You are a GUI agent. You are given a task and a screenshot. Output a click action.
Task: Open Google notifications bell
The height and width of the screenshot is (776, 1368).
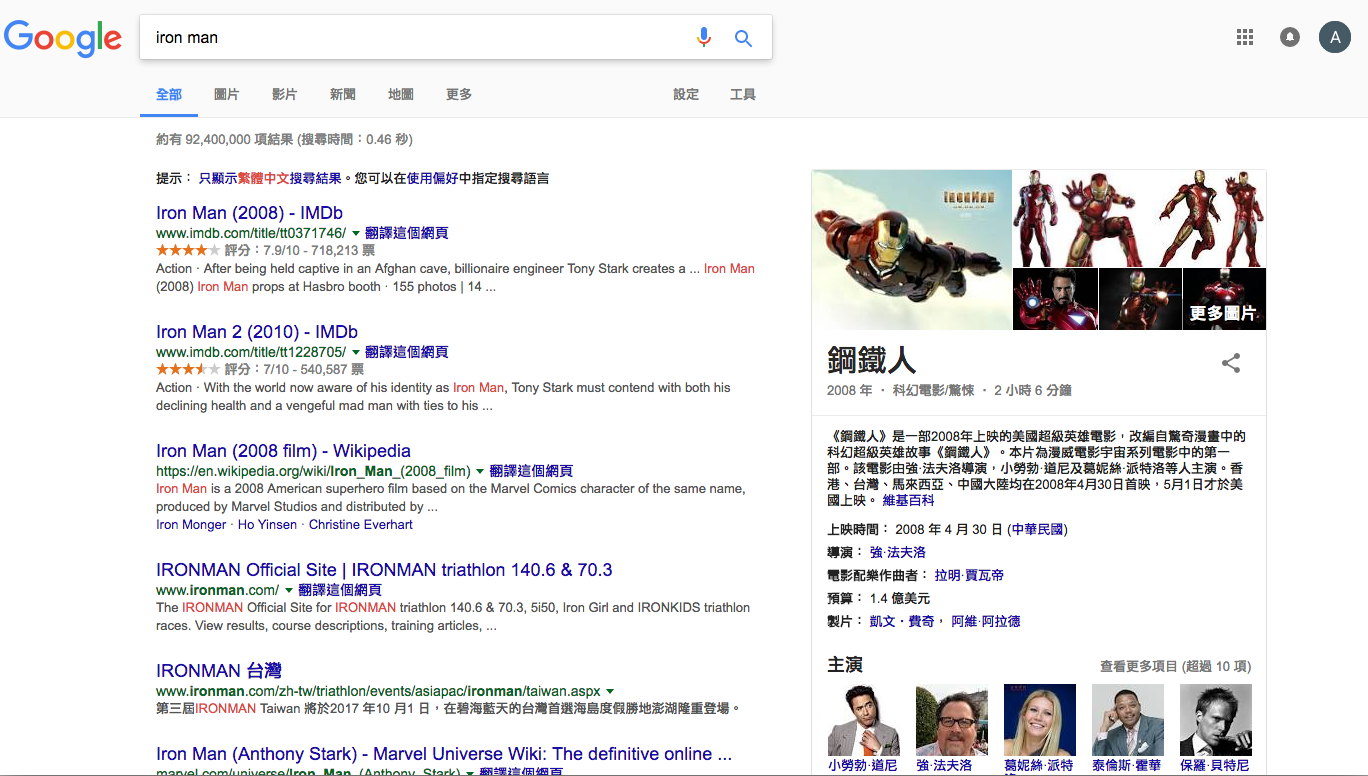click(x=1290, y=38)
